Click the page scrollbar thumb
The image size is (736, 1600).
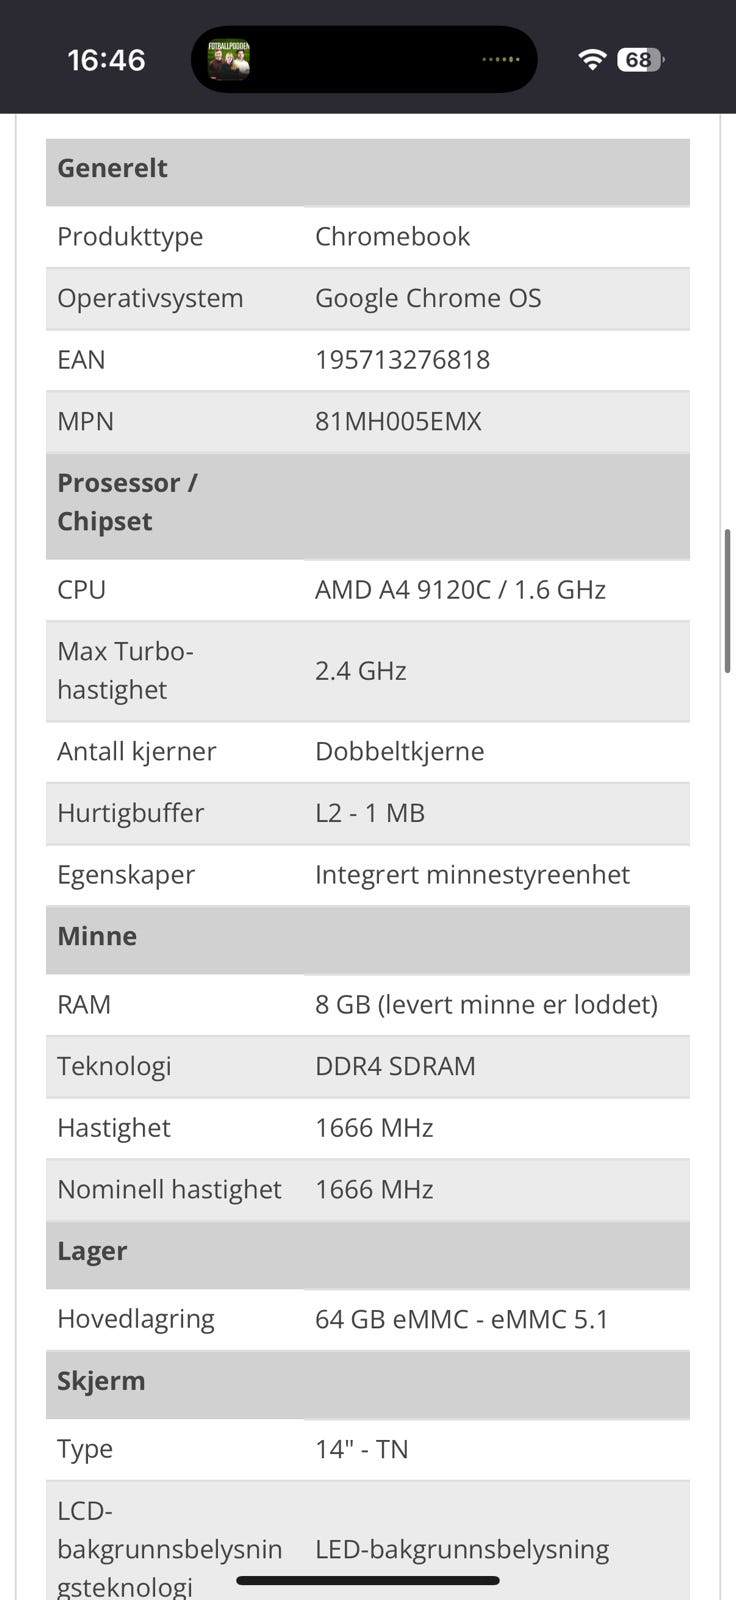tap(727, 602)
